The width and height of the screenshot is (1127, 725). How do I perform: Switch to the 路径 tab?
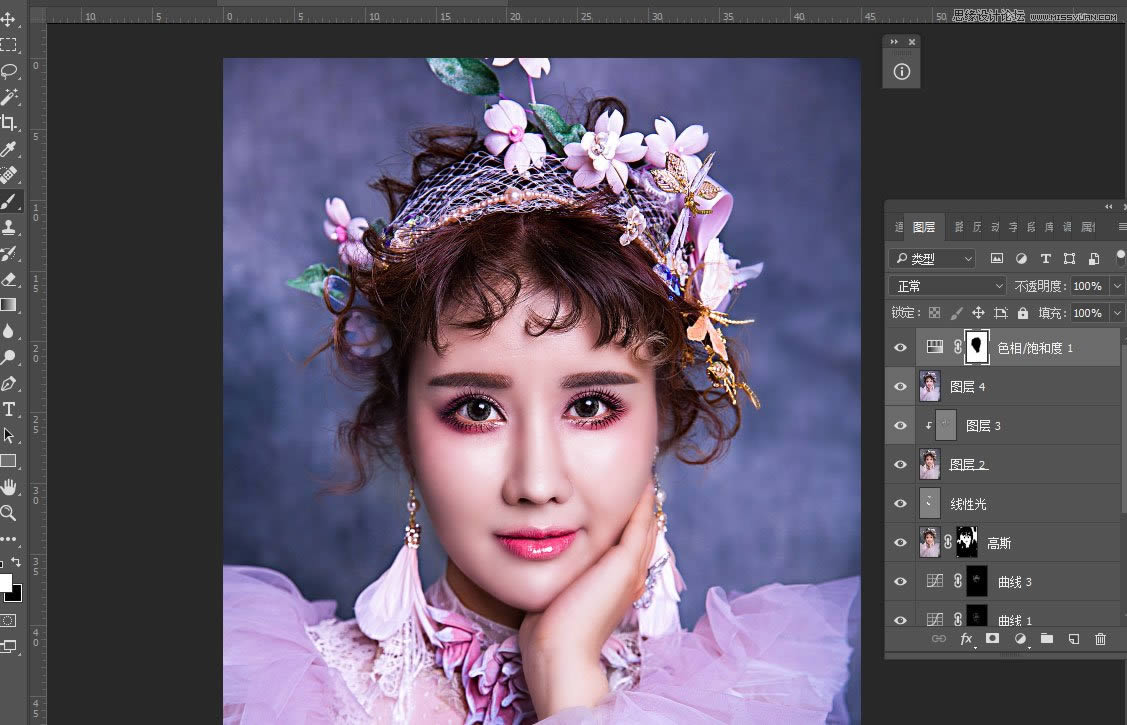(959, 227)
